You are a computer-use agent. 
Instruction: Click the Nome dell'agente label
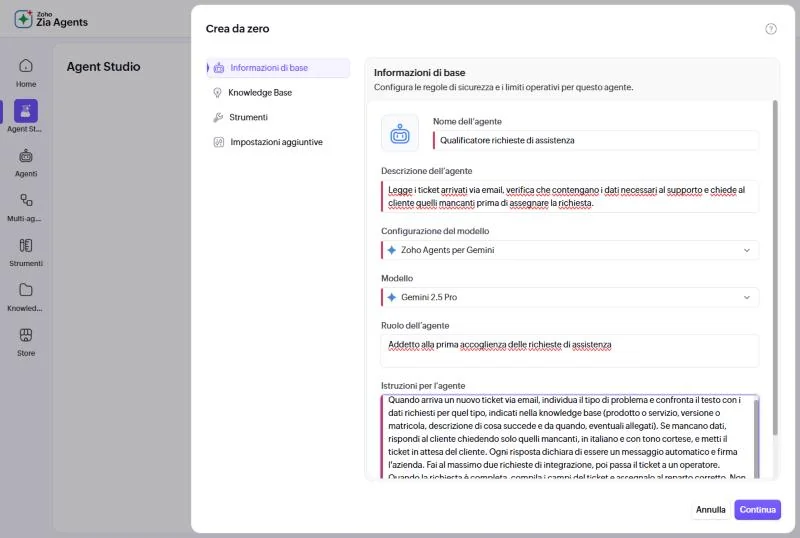click(x=467, y=121)
